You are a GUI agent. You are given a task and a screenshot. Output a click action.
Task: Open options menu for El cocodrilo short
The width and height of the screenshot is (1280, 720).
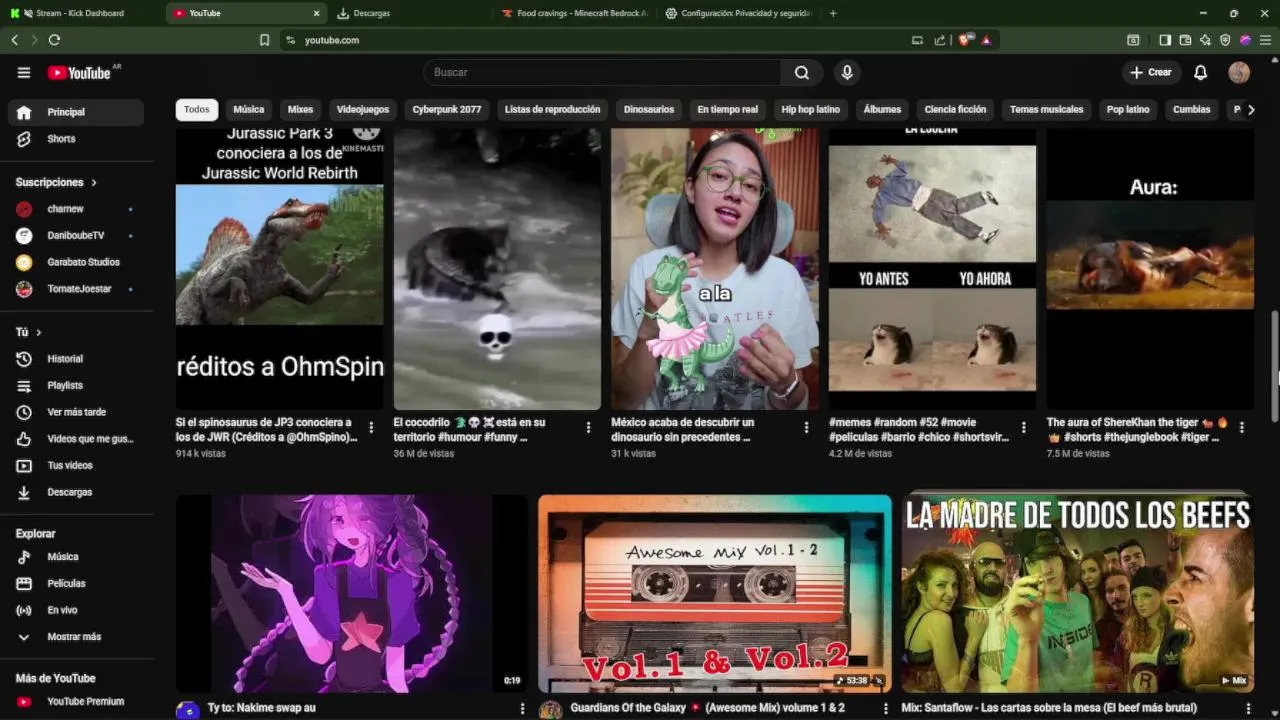(x=588, y=427)
